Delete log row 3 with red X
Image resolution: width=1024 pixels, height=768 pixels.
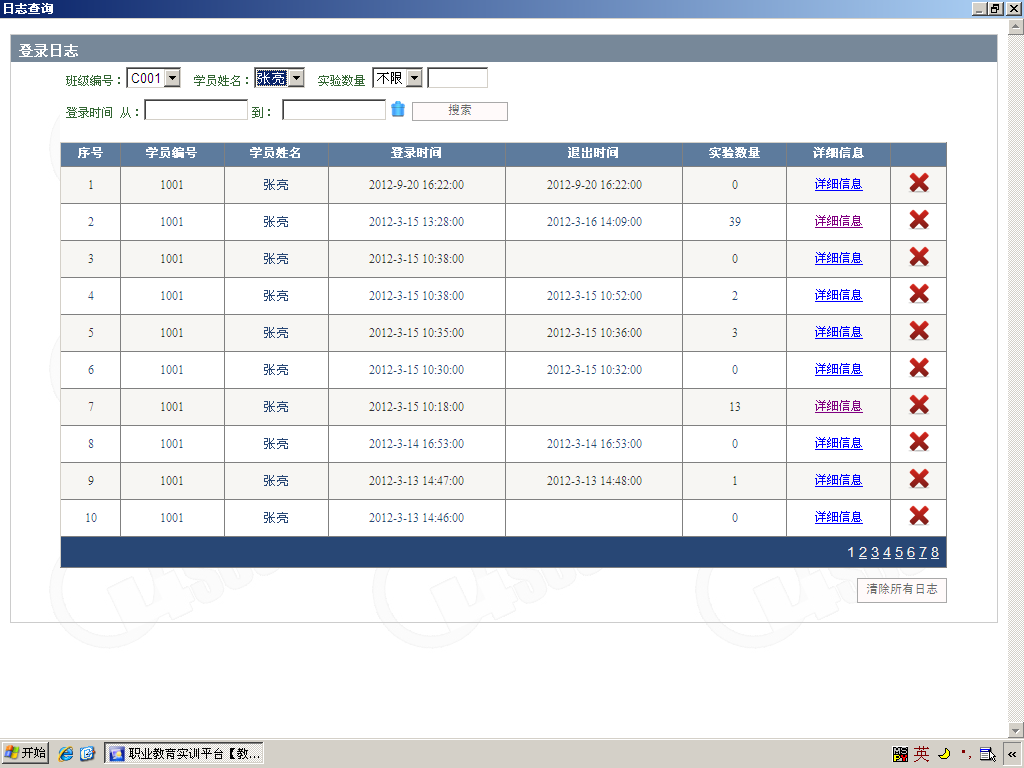tap(919, 257)
